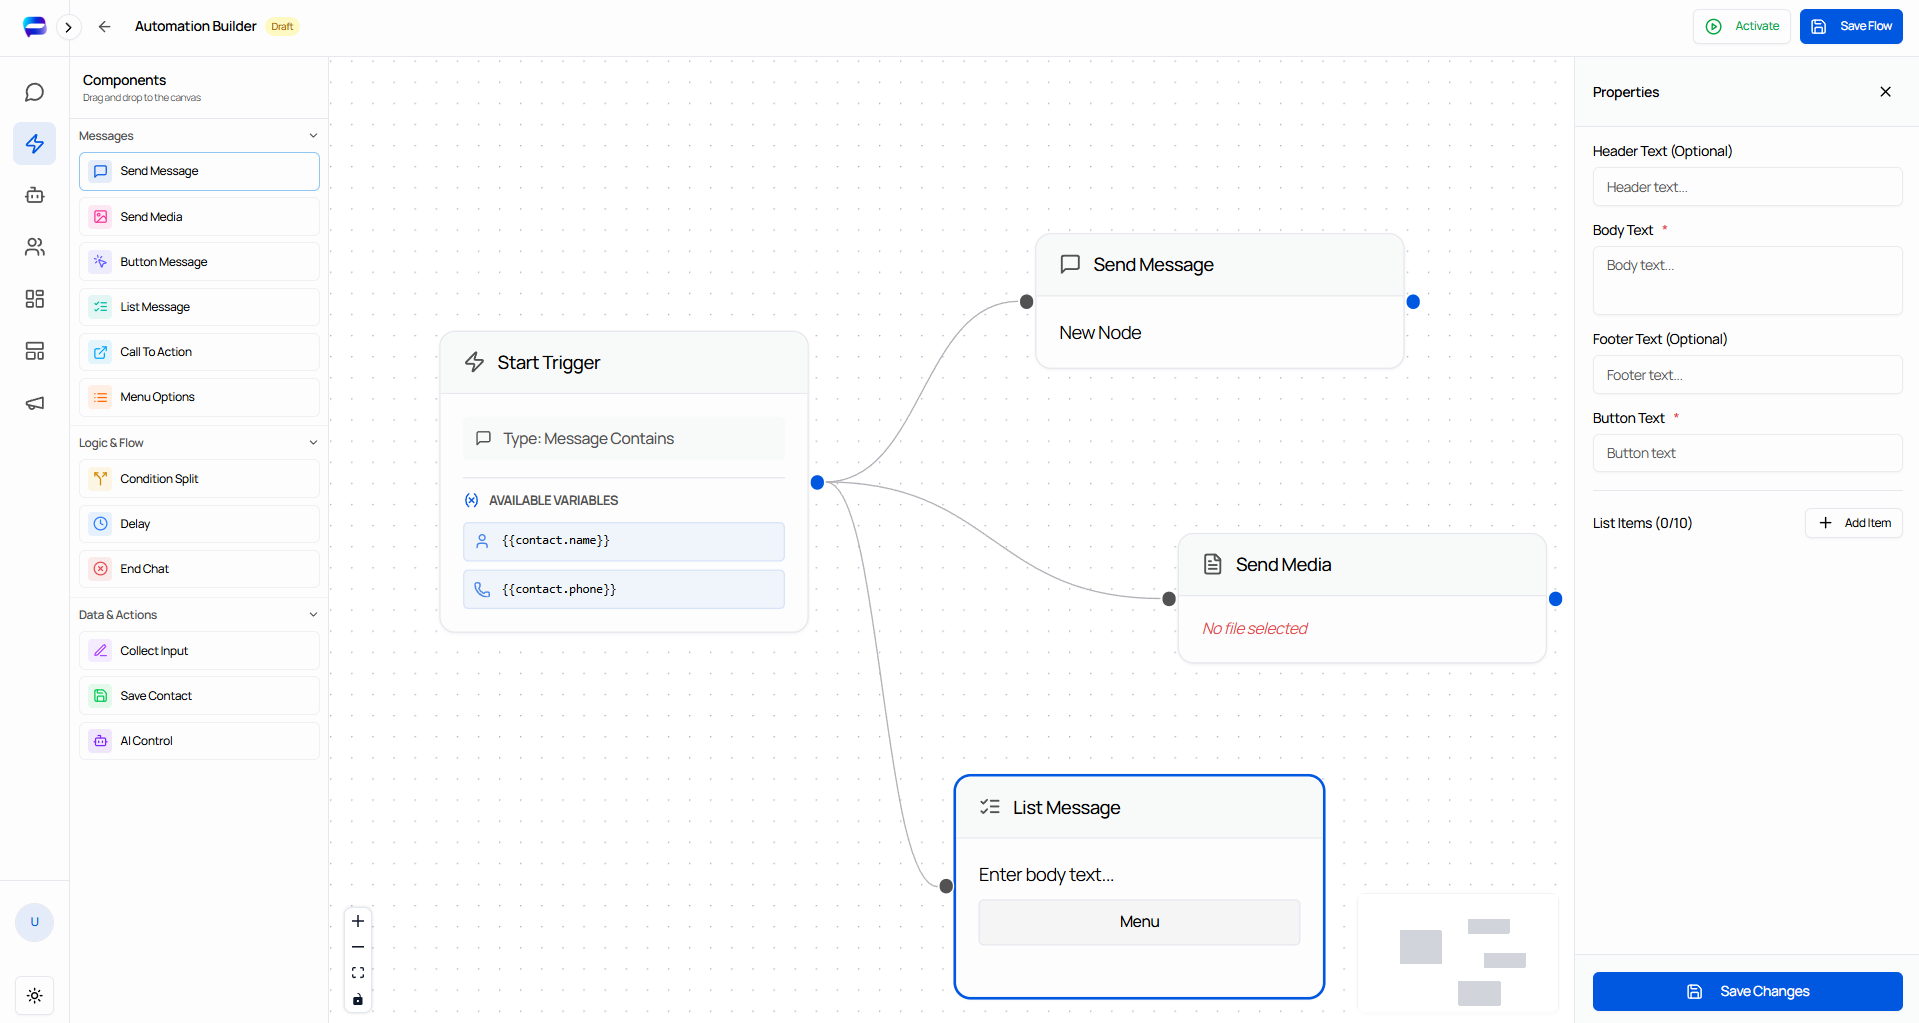Click the zoom in plus control
The height and width of the screenshot is (1023, 1919).
point(358,921)
